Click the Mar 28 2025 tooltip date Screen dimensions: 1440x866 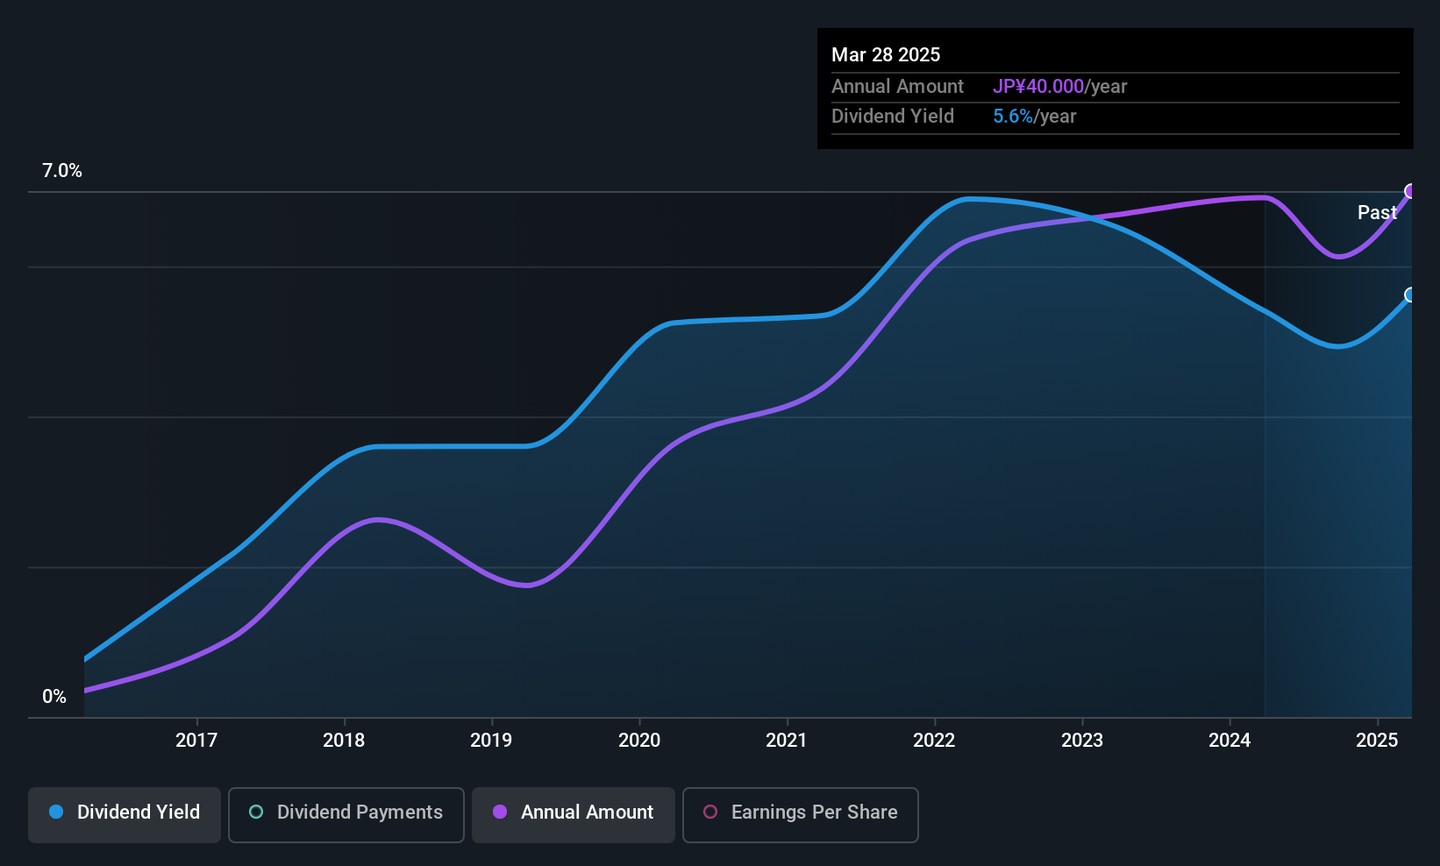tap(885, 55)
